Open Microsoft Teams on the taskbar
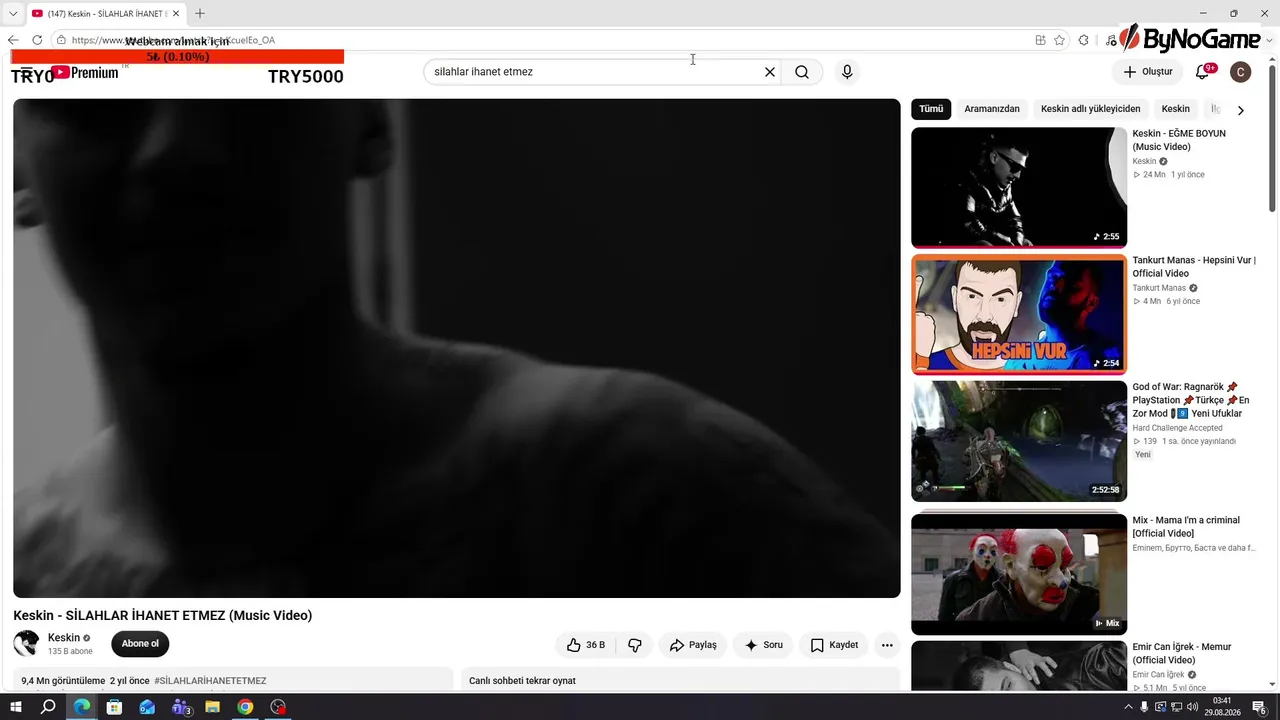The height and width of the screenshot is (720, 1280). tap(181, 707)
